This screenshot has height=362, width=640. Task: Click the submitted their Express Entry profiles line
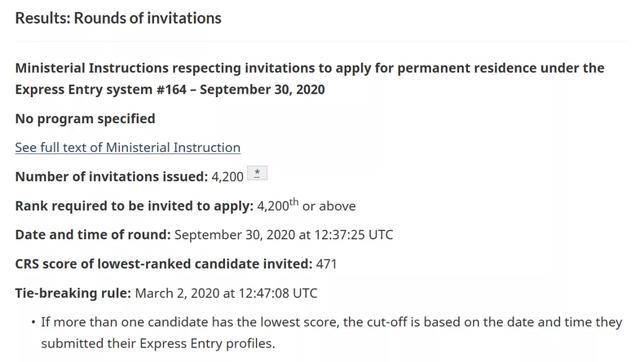coord(158,344)
